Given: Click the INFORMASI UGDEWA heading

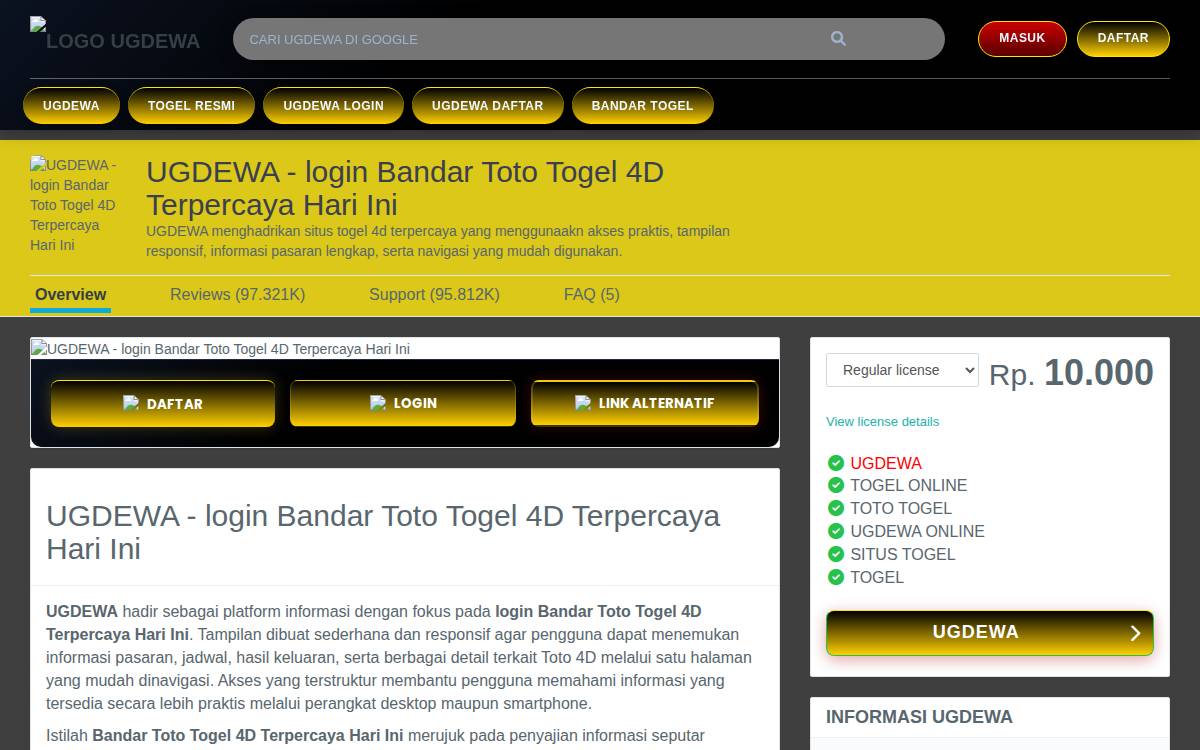Looking at the screenshot, I should click(919, 717).
